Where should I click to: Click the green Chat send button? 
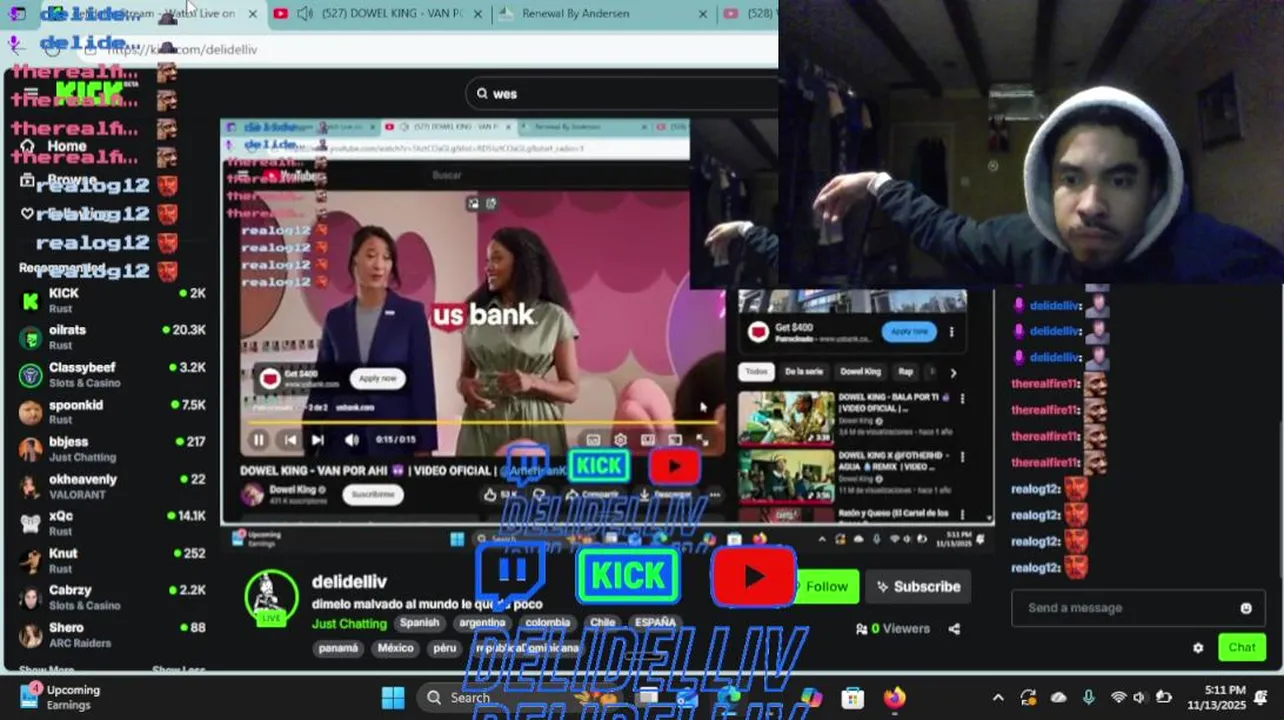click(x=1242, y=647)
